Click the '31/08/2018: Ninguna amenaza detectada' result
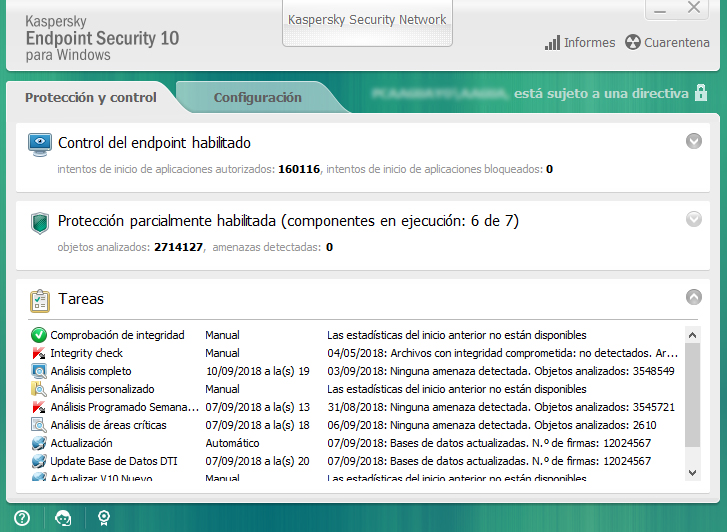 point(501,407)
